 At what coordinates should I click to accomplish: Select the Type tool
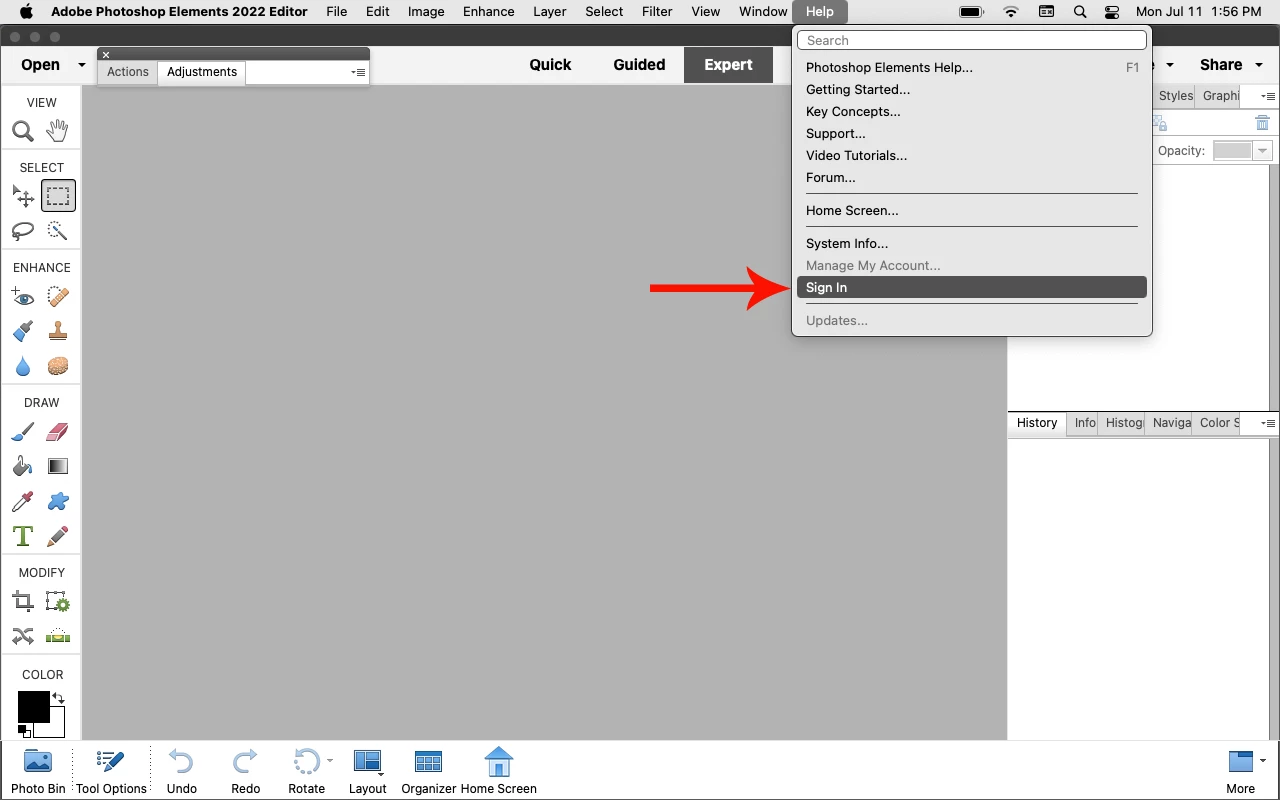(23, 536)
